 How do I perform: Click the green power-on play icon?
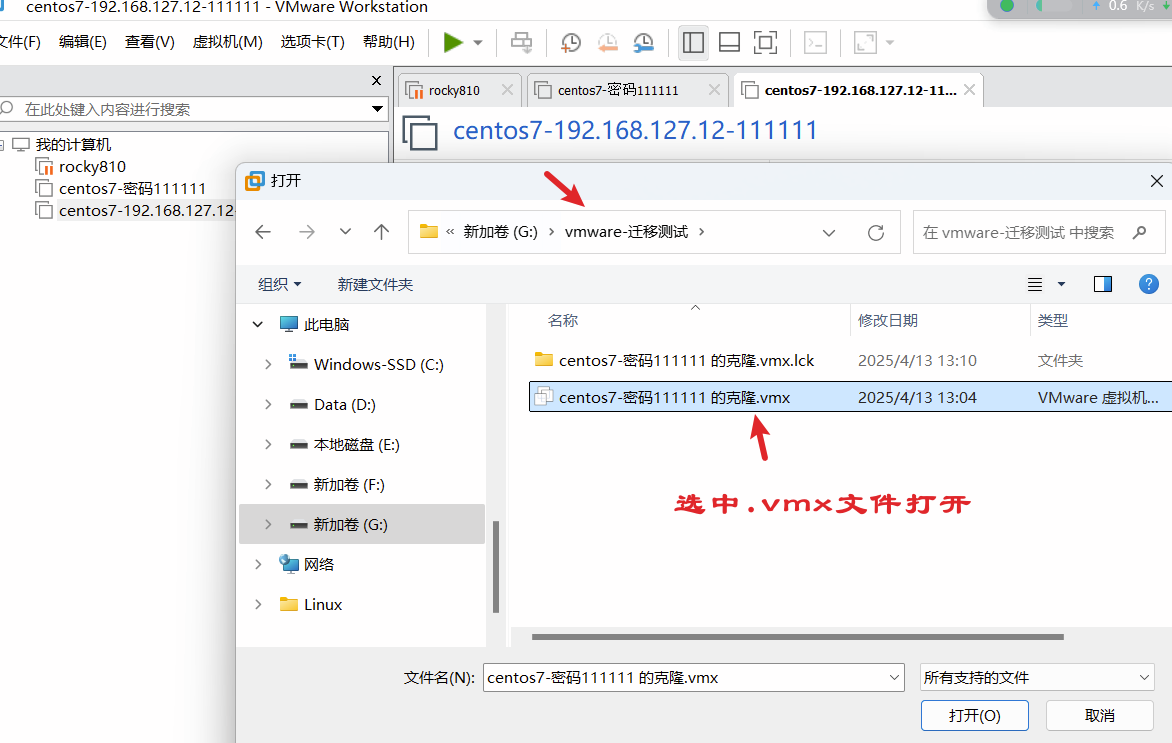tap(453, 43)
